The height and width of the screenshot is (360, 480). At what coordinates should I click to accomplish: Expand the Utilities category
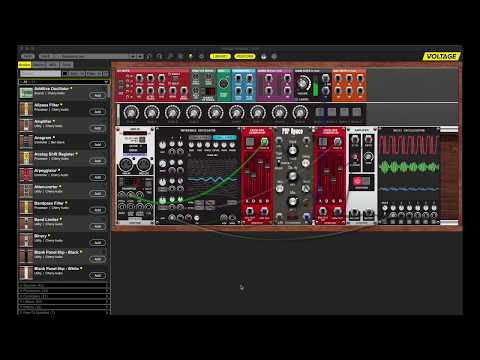[64, 302]
